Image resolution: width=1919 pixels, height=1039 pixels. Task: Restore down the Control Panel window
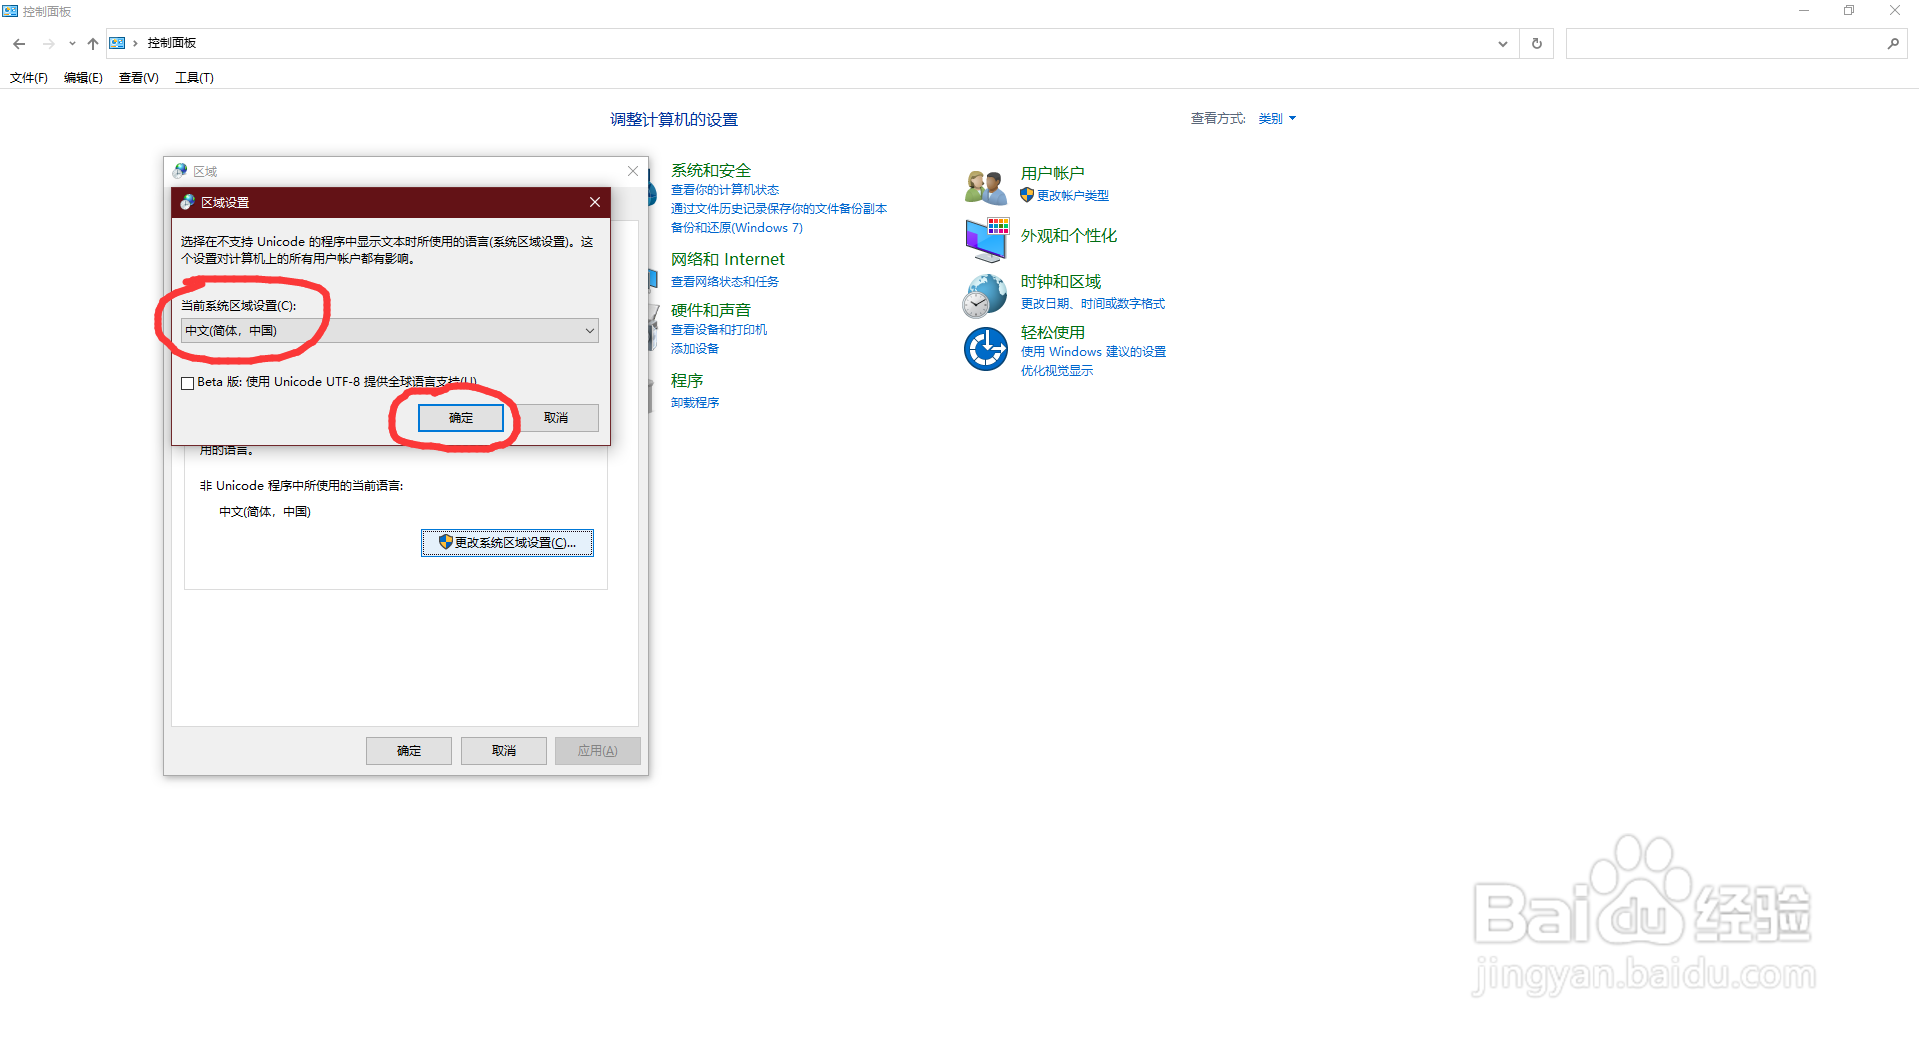click(x=1849, y=11)
